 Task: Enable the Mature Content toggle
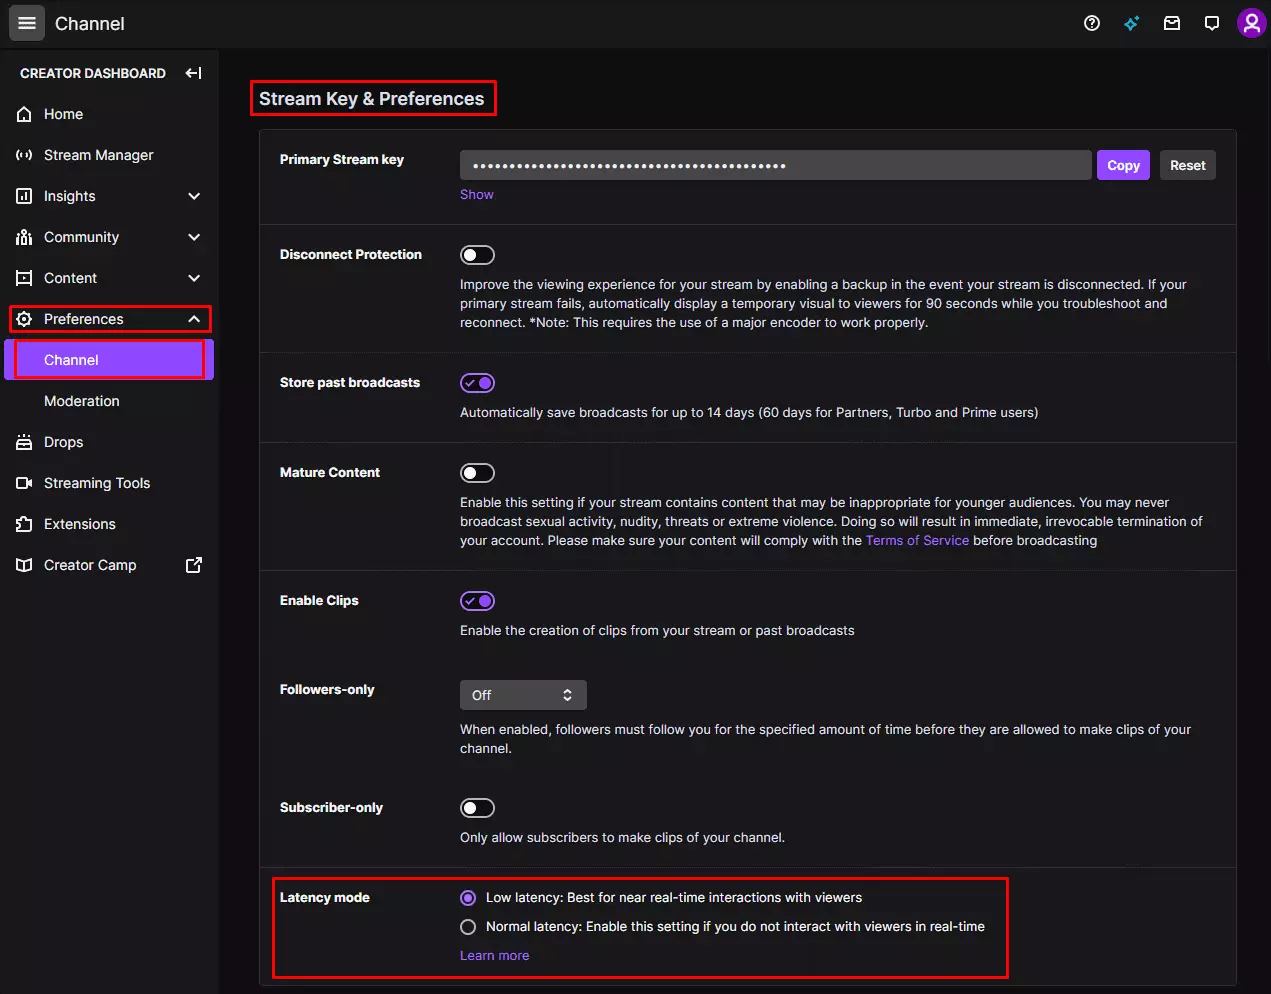click(x=477, y=473)
